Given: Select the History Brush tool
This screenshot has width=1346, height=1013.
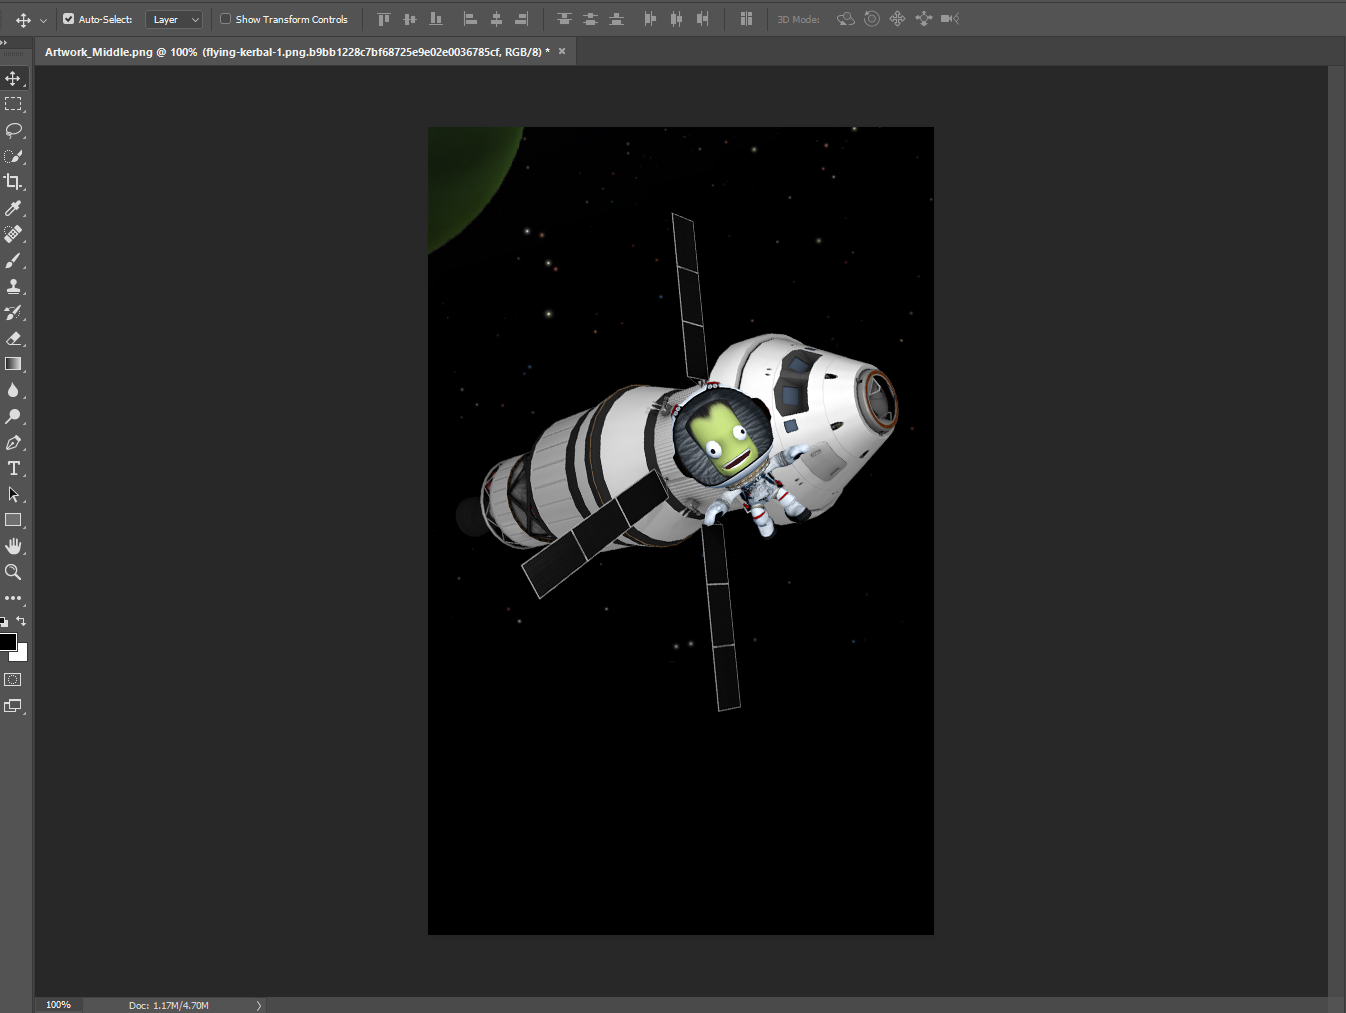Looking at the screenshot, I should click(x=13, y=312).
